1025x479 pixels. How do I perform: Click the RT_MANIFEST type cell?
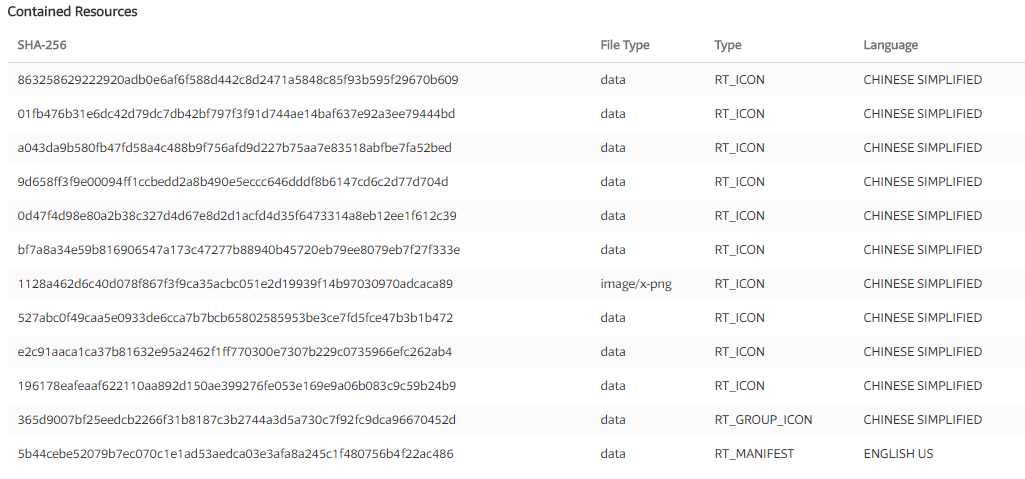[754, 454]
